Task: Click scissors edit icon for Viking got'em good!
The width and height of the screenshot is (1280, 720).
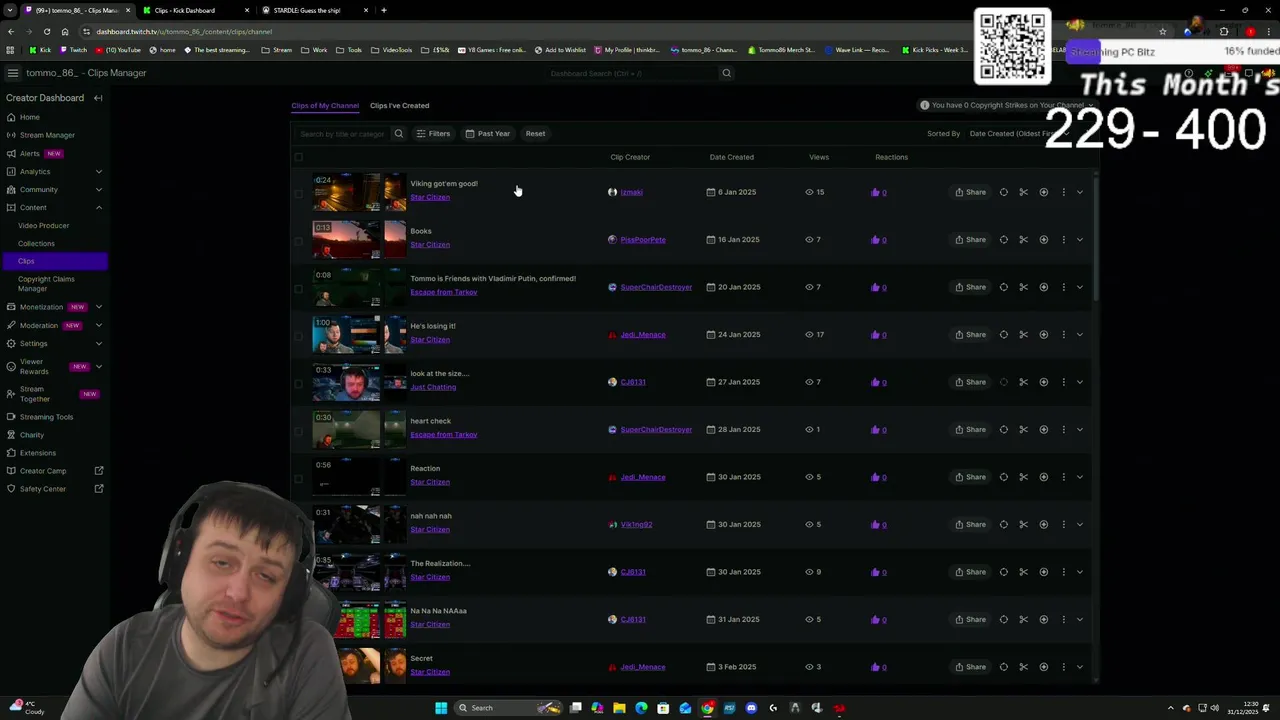Action: (x=1023, y=192)
